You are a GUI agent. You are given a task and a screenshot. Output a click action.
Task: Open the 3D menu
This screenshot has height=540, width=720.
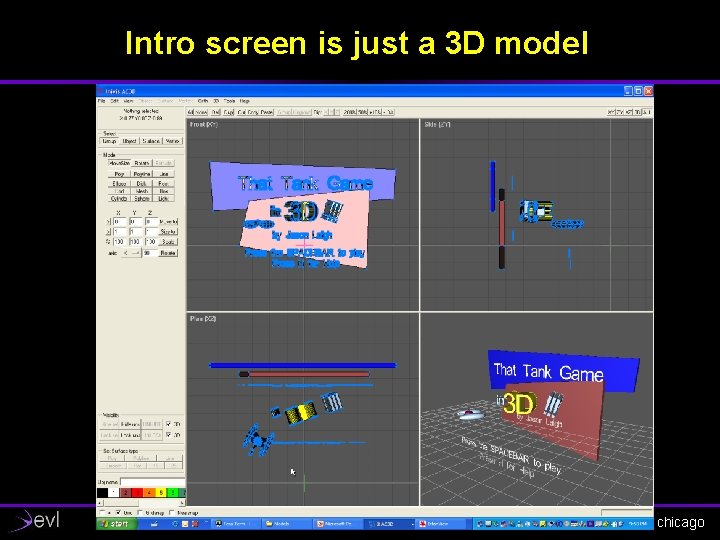(216, 101)
